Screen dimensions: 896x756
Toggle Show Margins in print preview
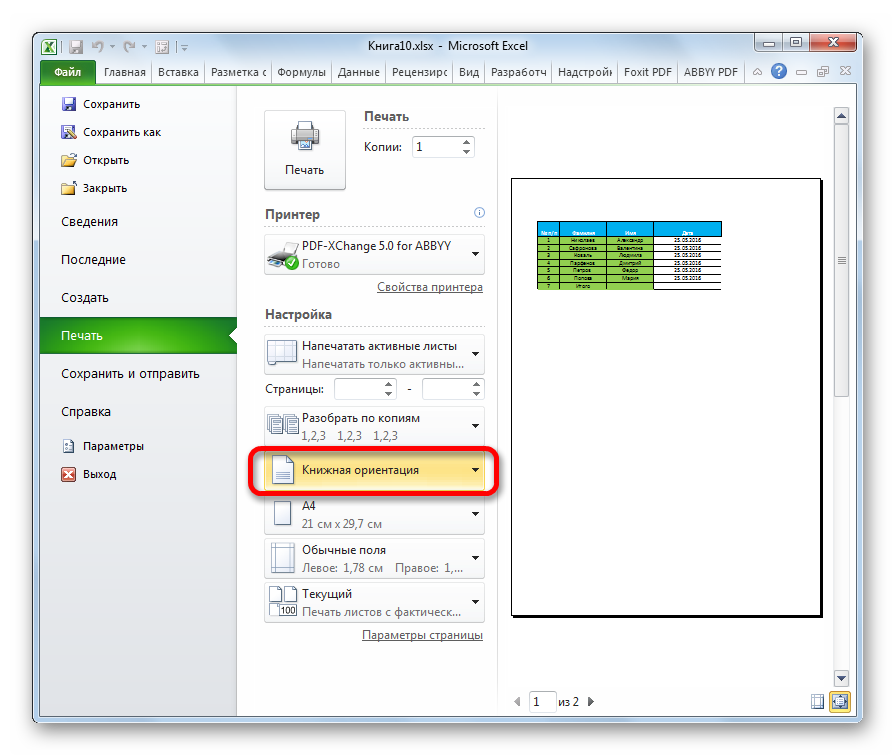click(x=818, y=702)
